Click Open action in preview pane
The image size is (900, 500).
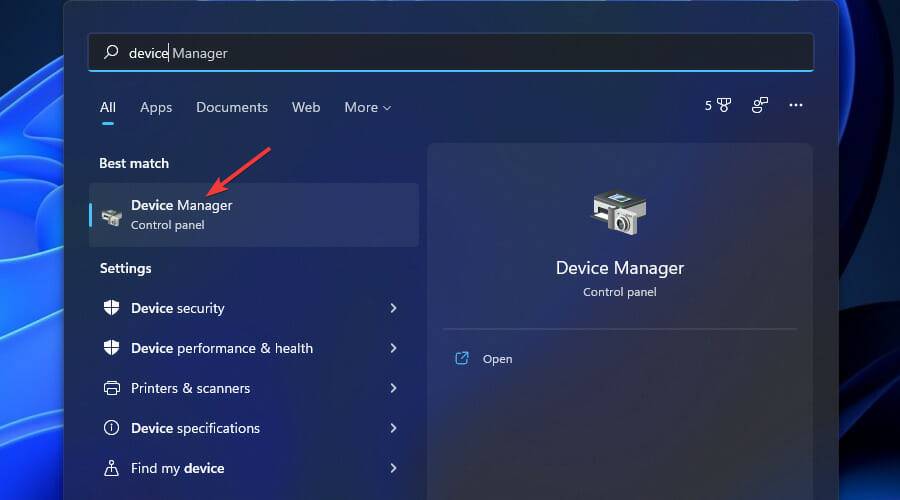497,359
